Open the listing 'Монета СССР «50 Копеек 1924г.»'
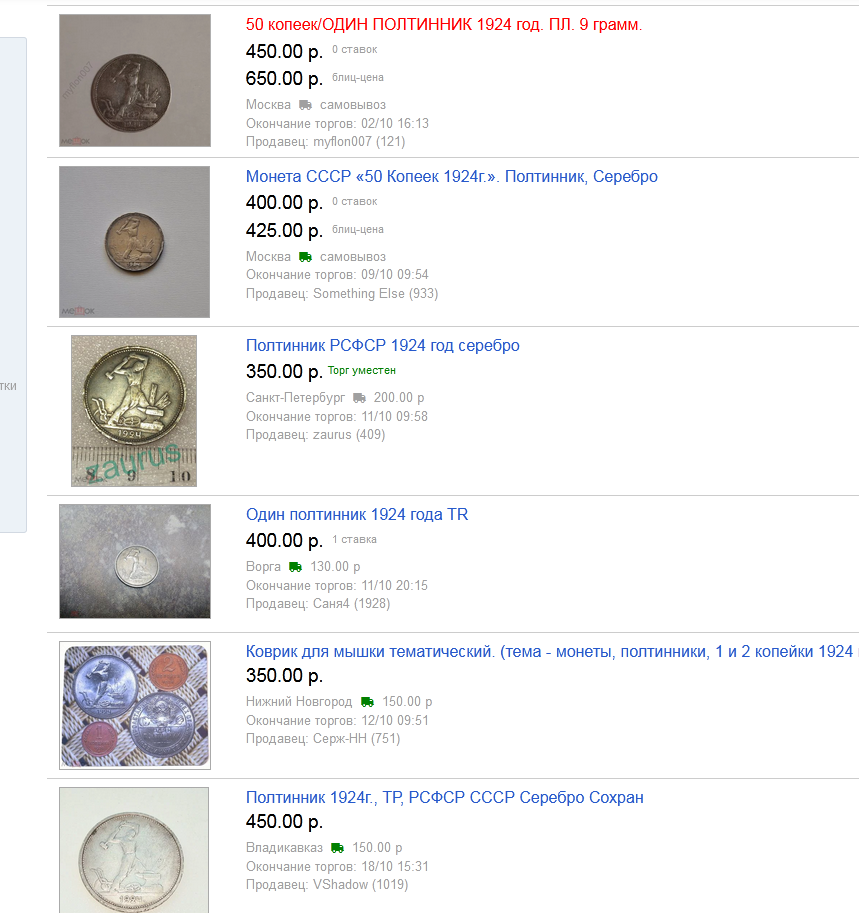 451,176
